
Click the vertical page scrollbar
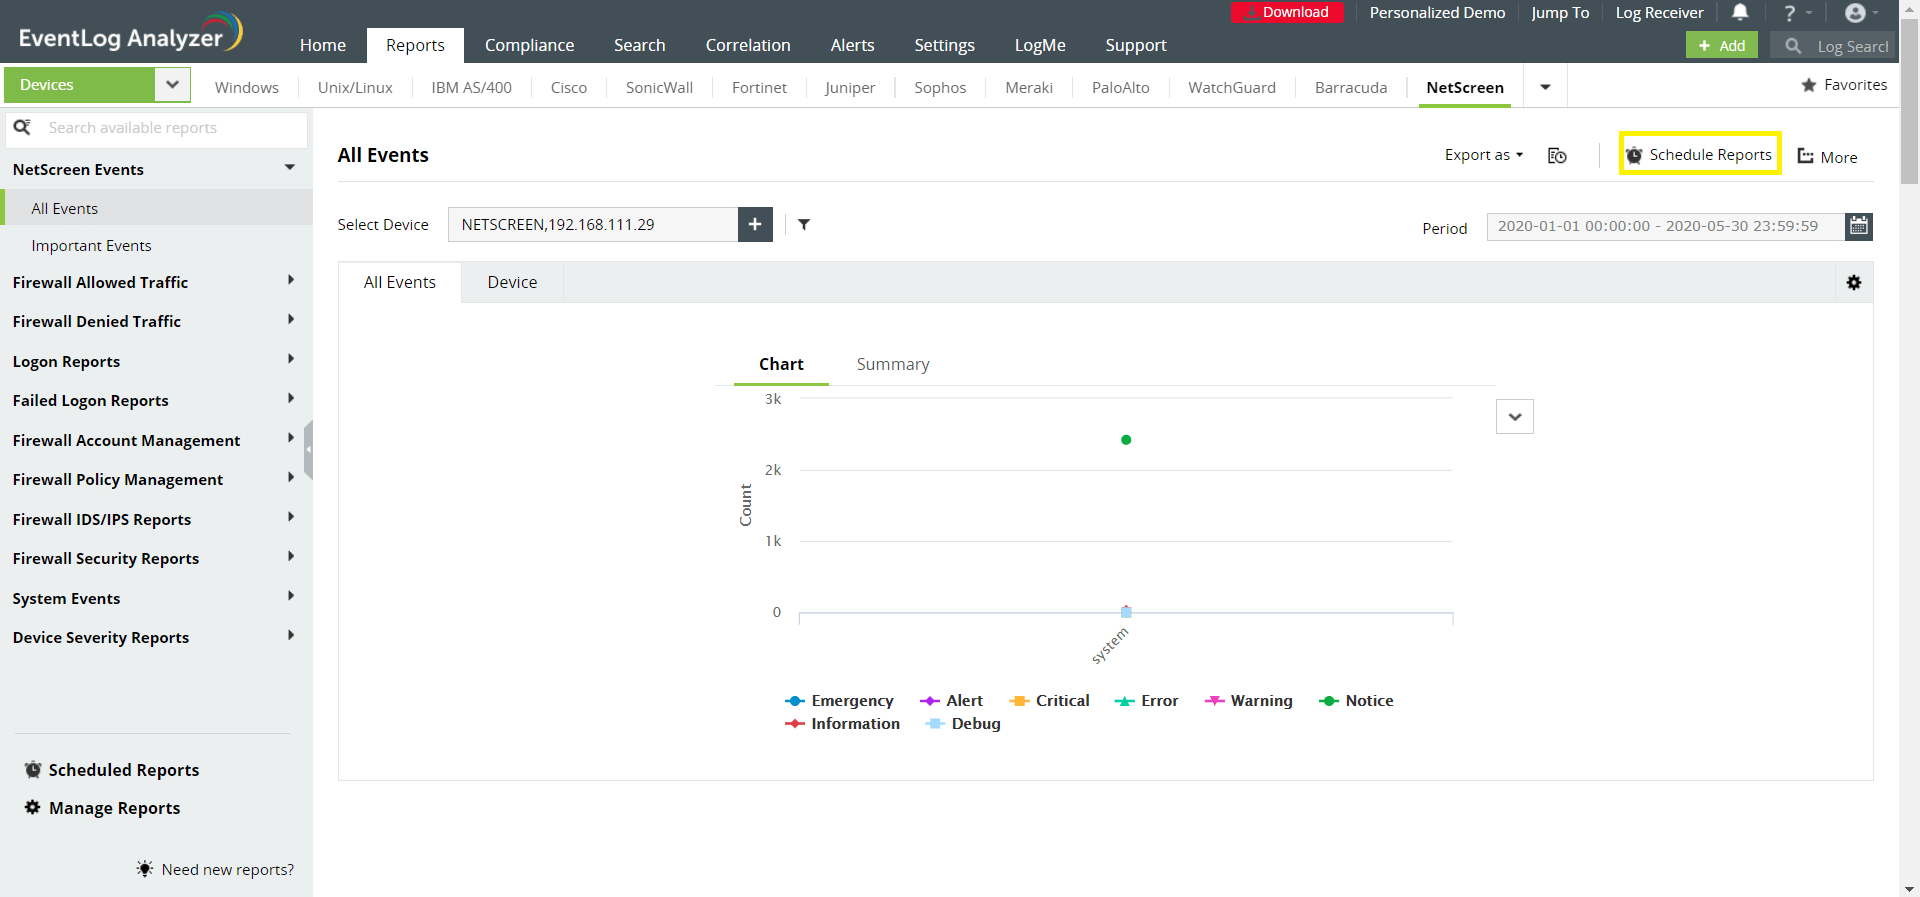[1910, 100]
